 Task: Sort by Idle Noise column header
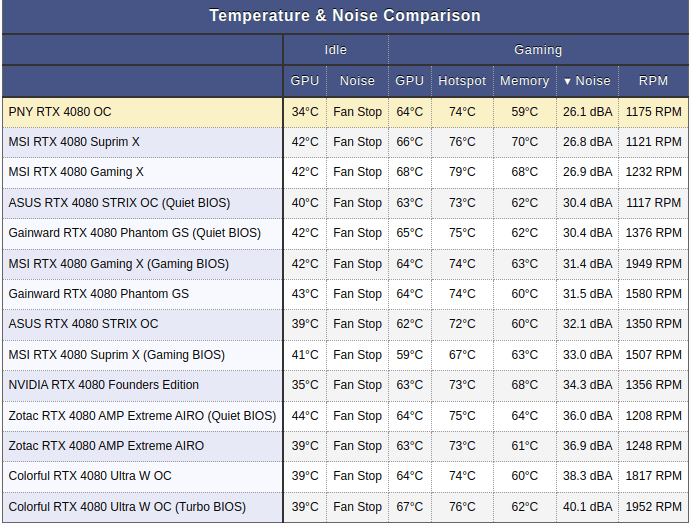(357, 81)
